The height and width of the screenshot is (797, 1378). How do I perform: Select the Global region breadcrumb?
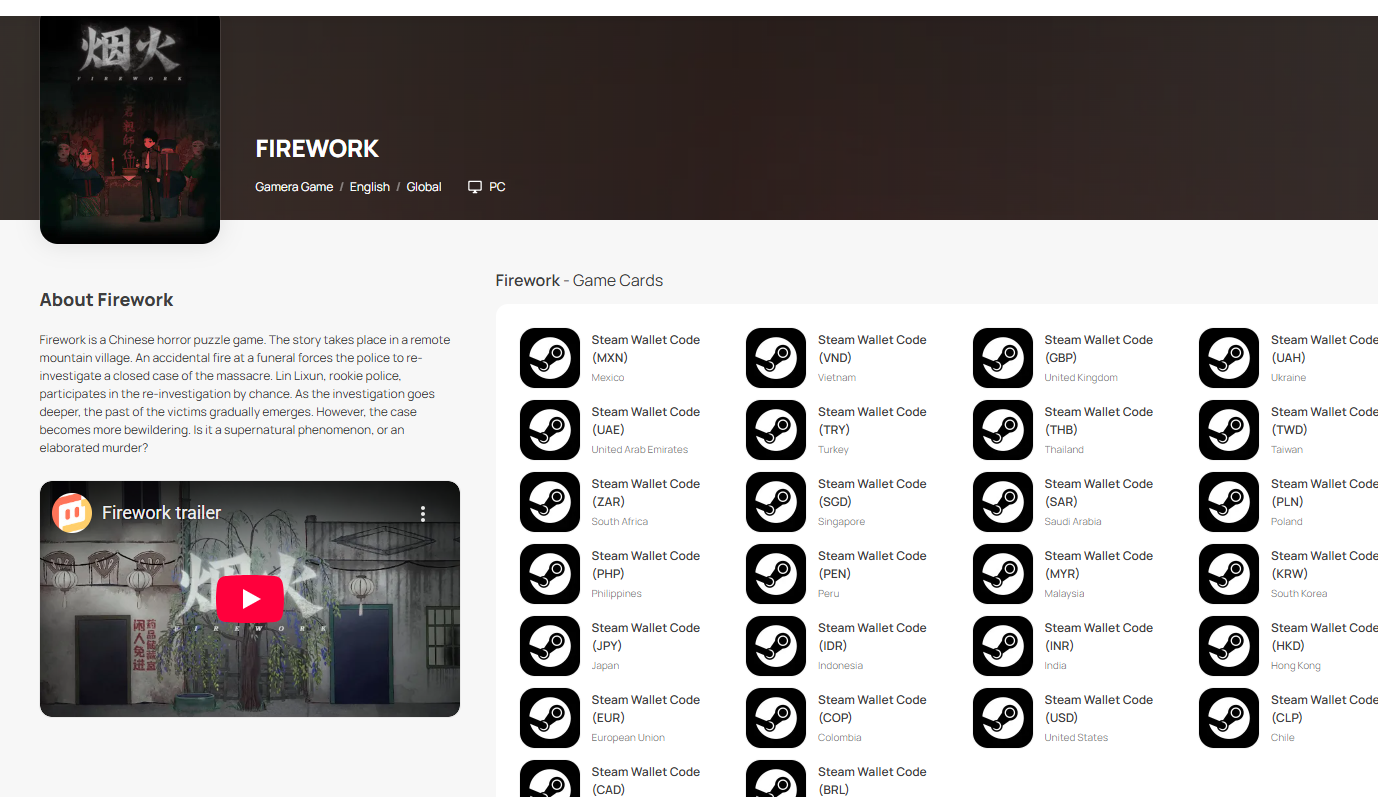[x=423, y=187]
